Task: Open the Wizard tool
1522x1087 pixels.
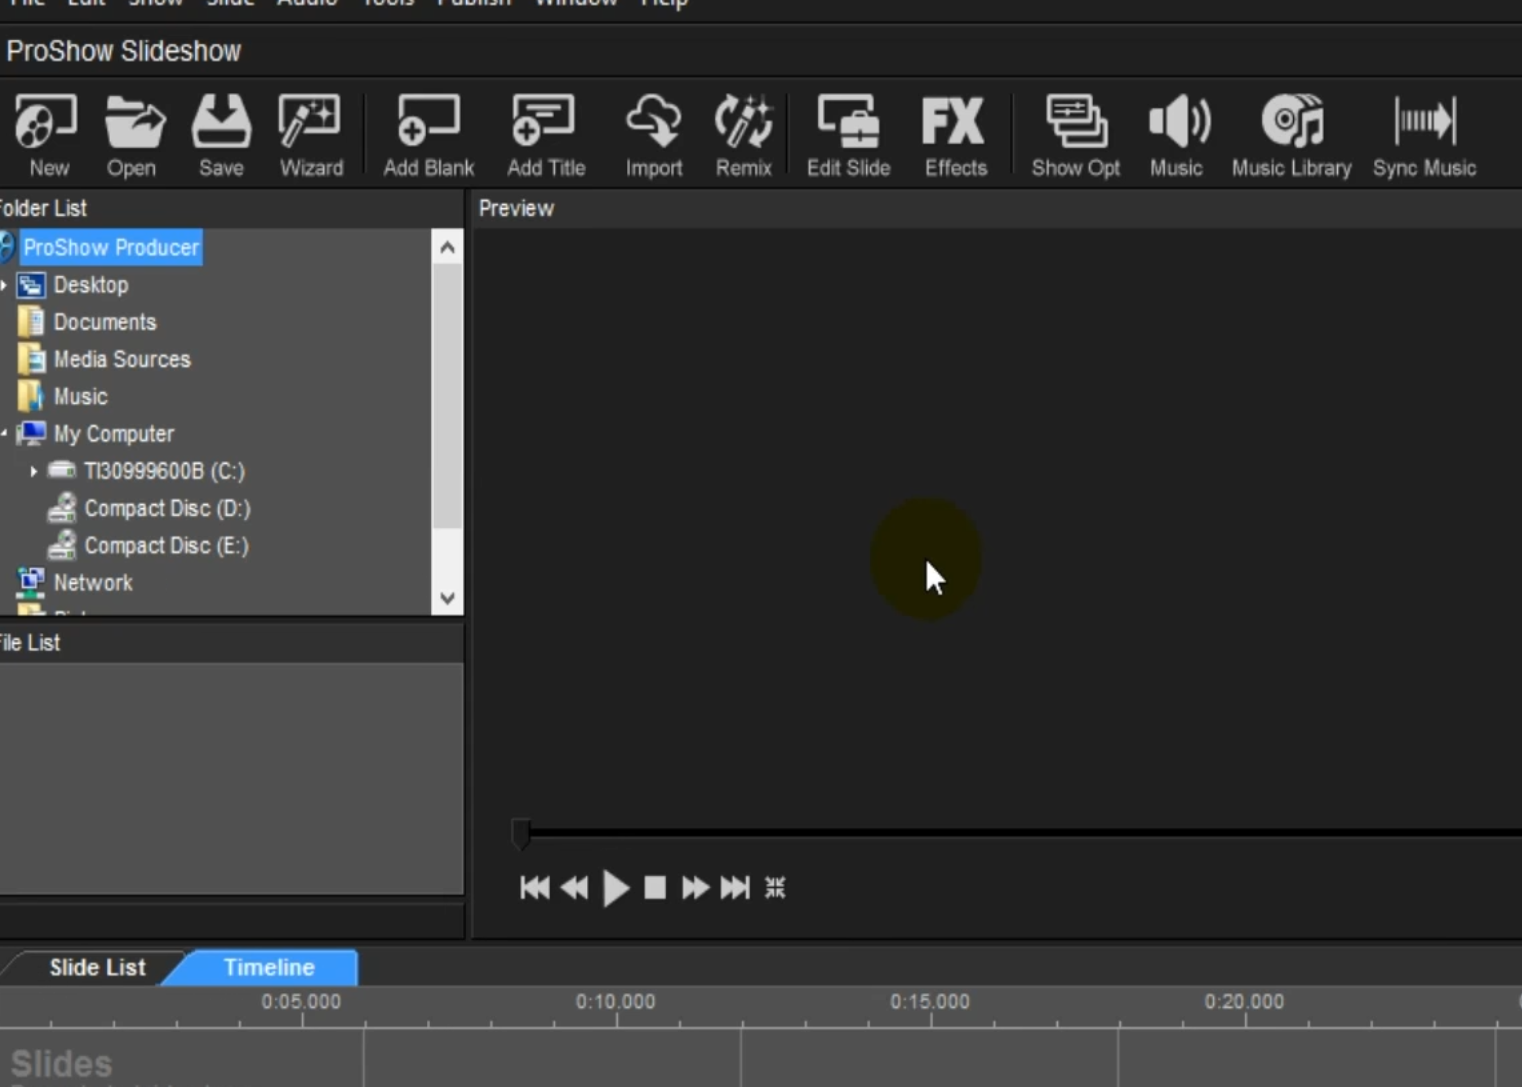Action: point(310,135)
